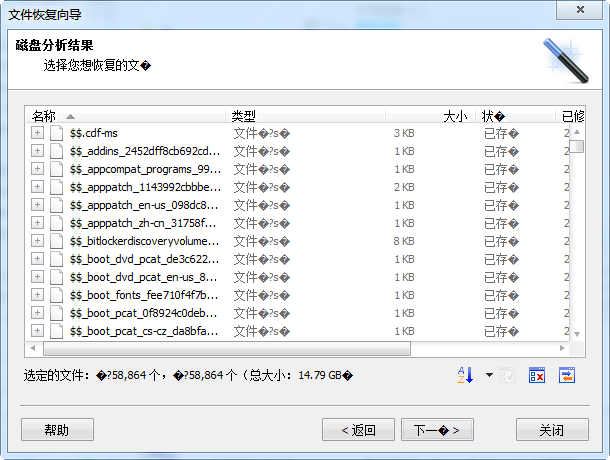This screenshot has height=460, width=610.
Task: Click the A-Z sort icon
Action: point(465,375)
